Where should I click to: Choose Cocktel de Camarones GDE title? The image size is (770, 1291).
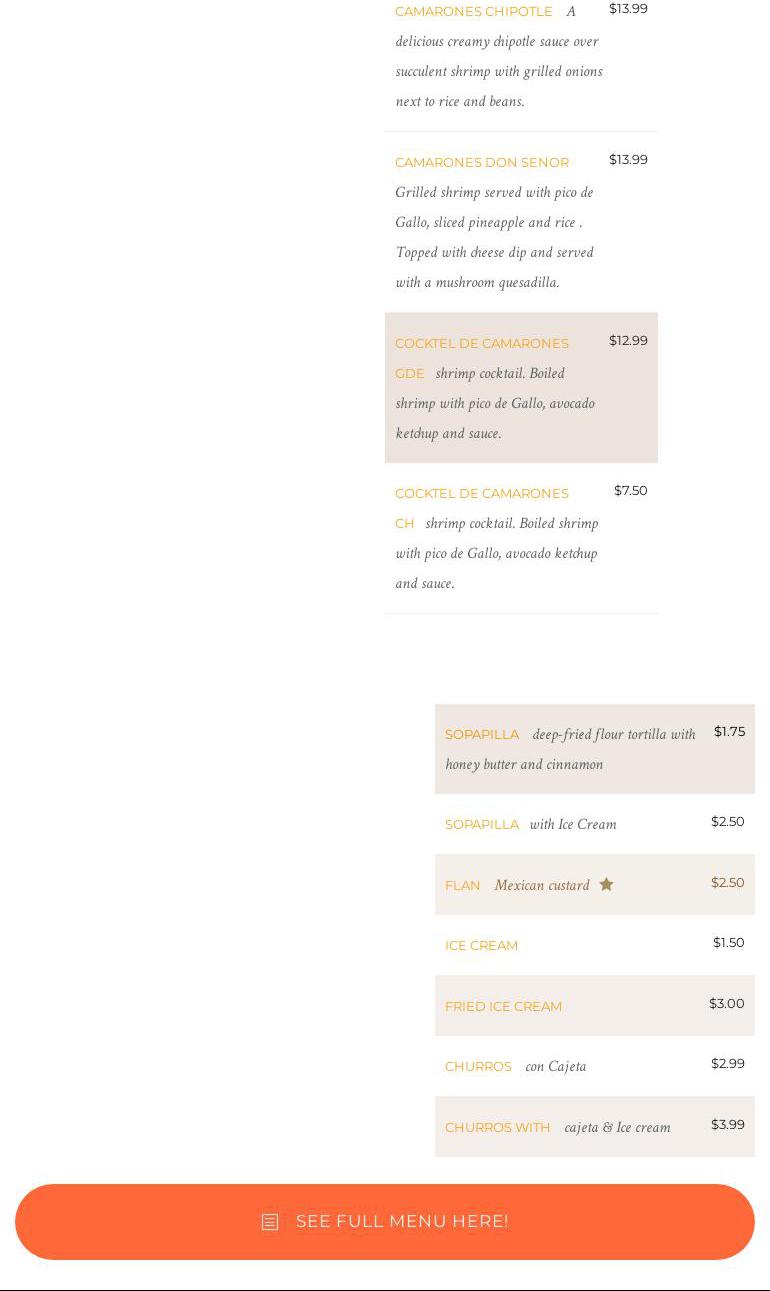coord(482,344)
